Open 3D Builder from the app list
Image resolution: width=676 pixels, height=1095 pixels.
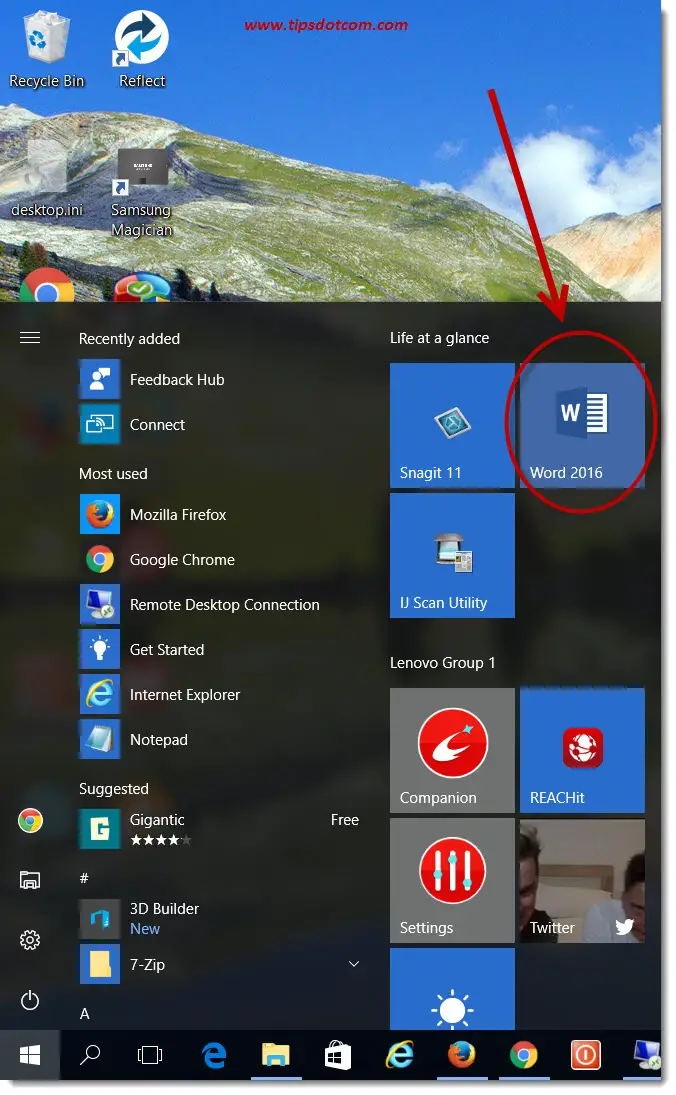tap(220, 918)
